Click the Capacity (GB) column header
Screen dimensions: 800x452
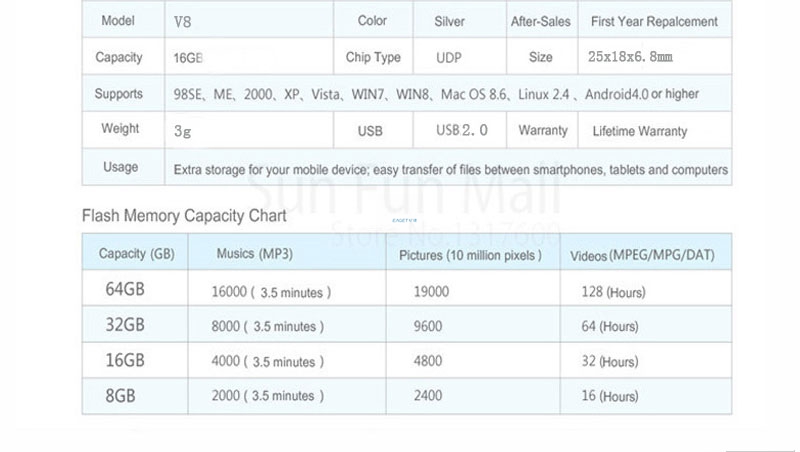[x=136, y=254]
